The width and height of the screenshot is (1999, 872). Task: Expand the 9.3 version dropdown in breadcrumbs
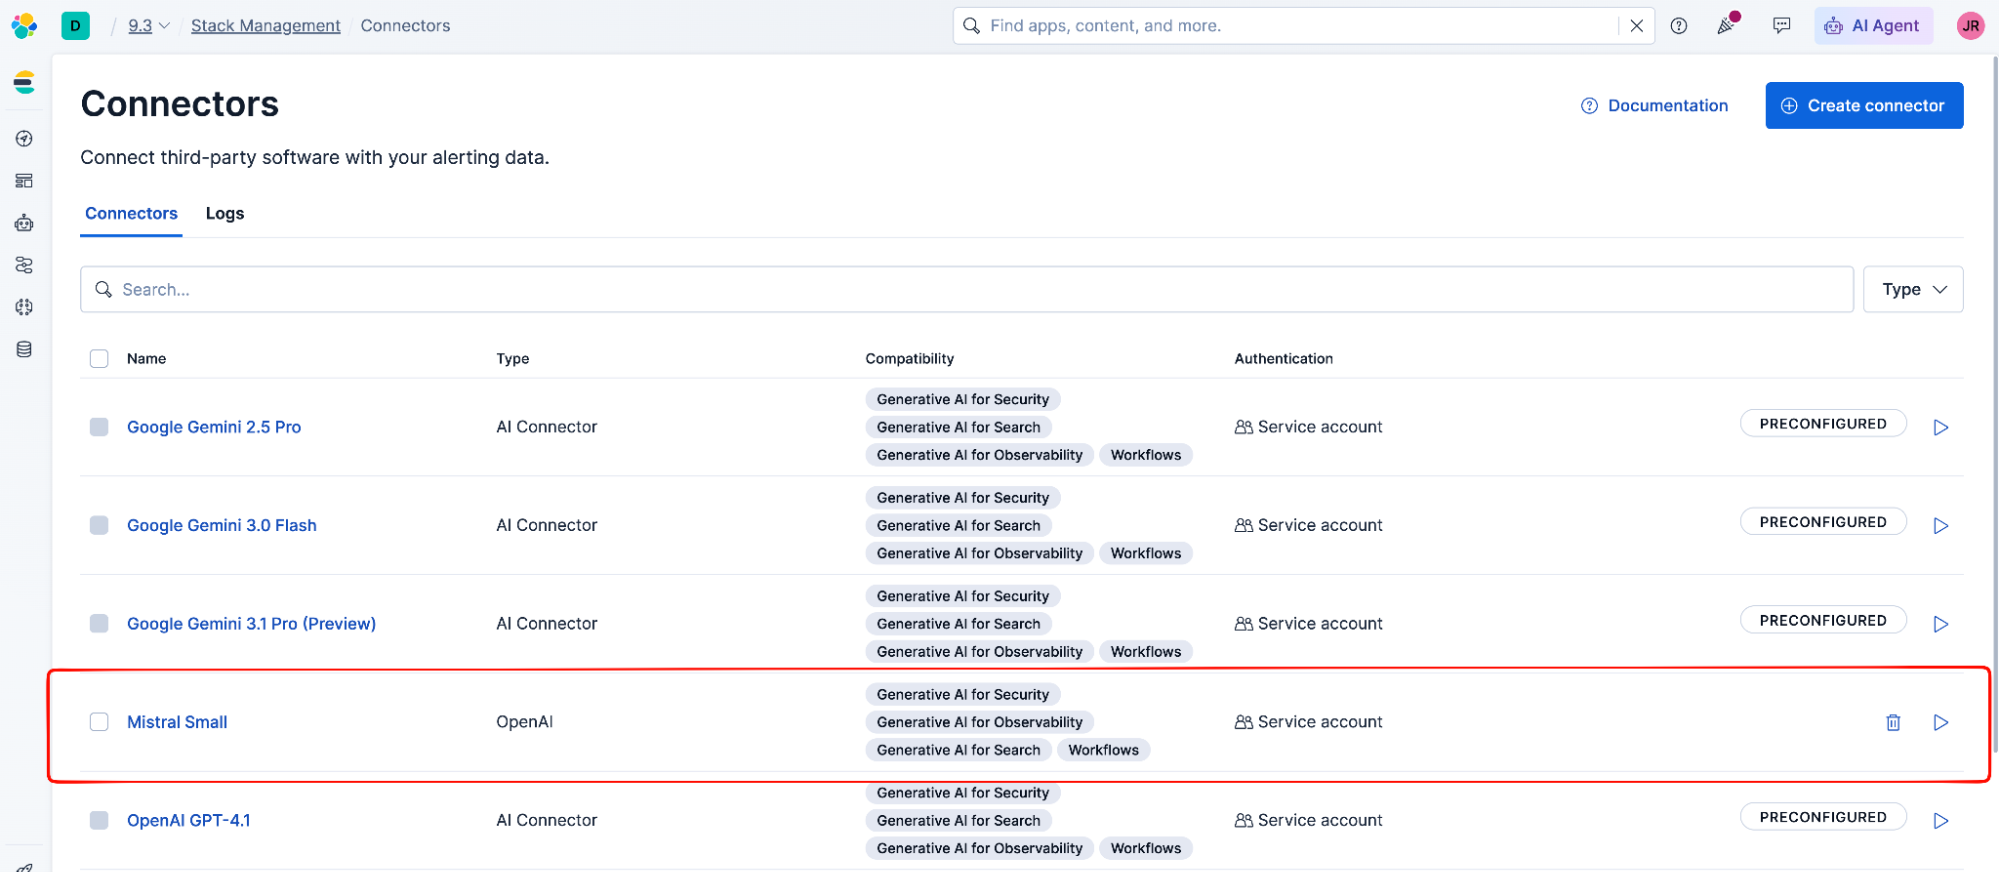coord(149,26)
